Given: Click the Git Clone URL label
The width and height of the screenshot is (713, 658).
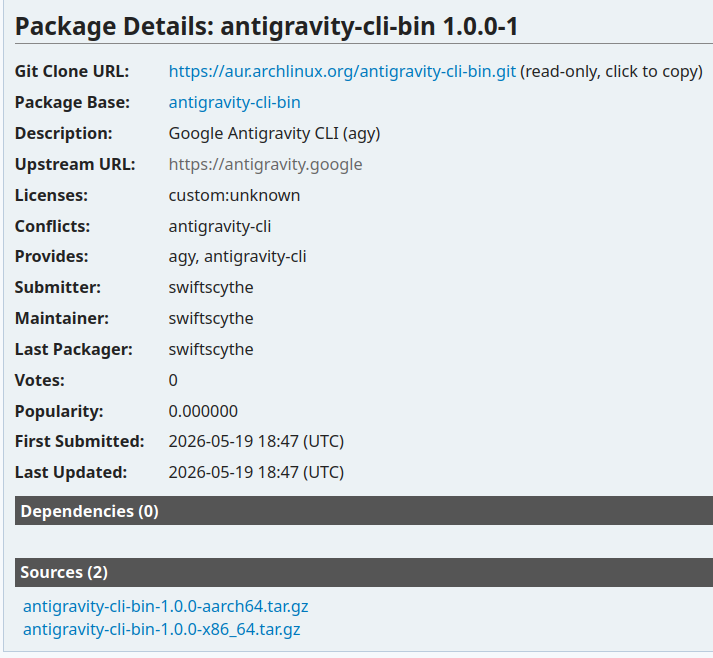Looking at the screenshot, I should (x=72, y=71).
